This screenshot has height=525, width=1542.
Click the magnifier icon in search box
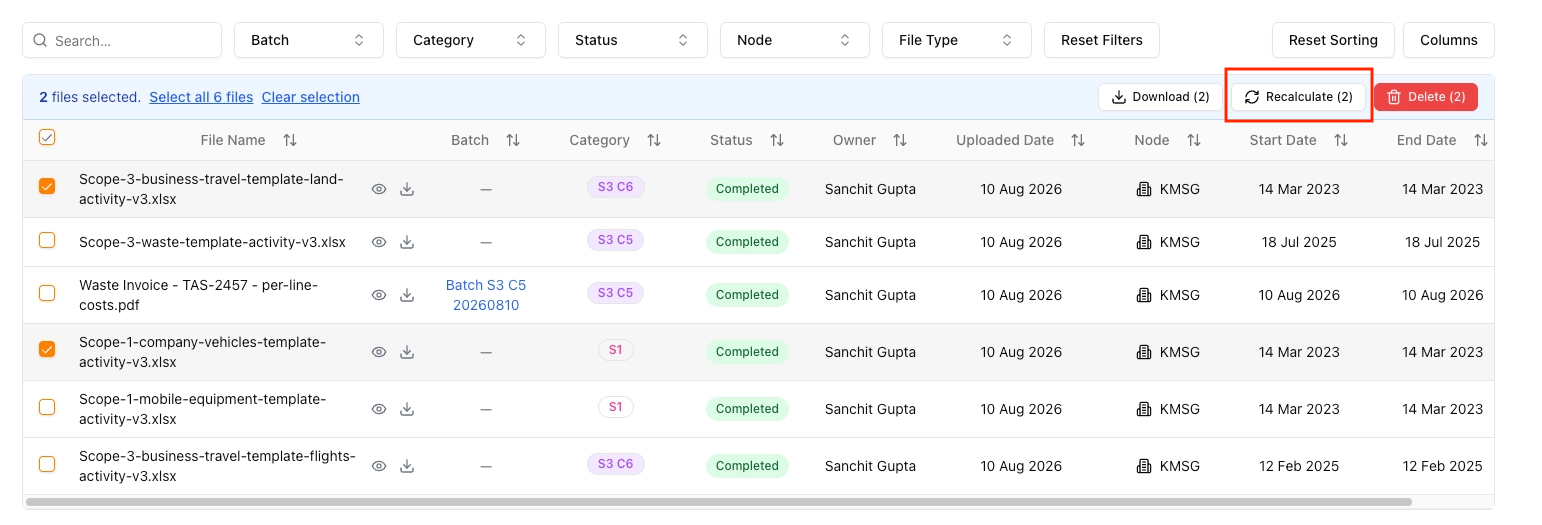(41, 41)
